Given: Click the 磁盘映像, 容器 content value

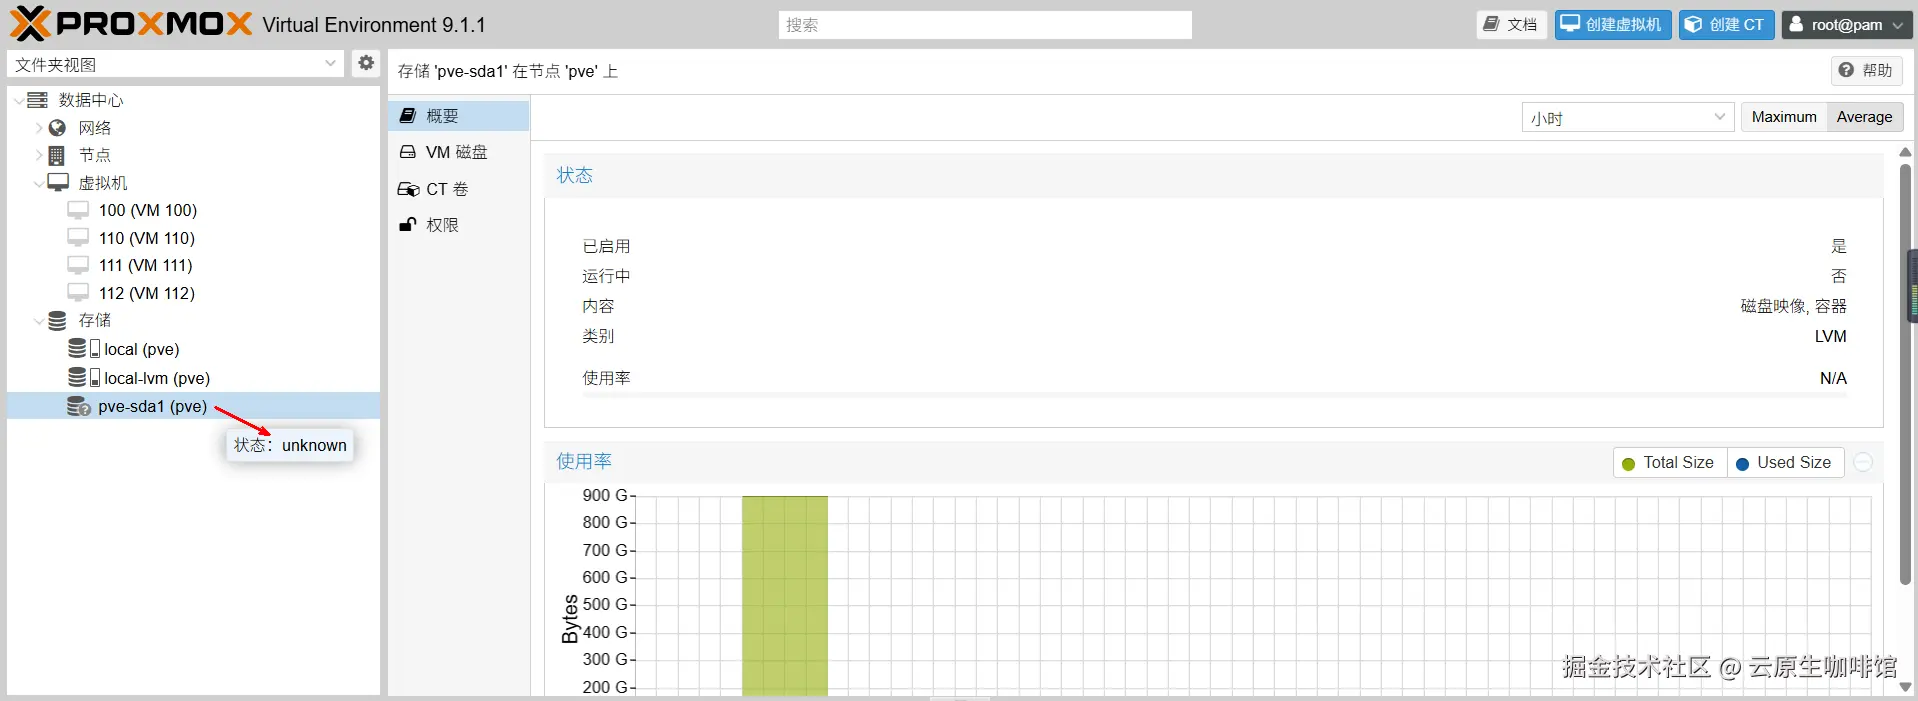Looking at the screenshot, I should (x=1793, y=306).
